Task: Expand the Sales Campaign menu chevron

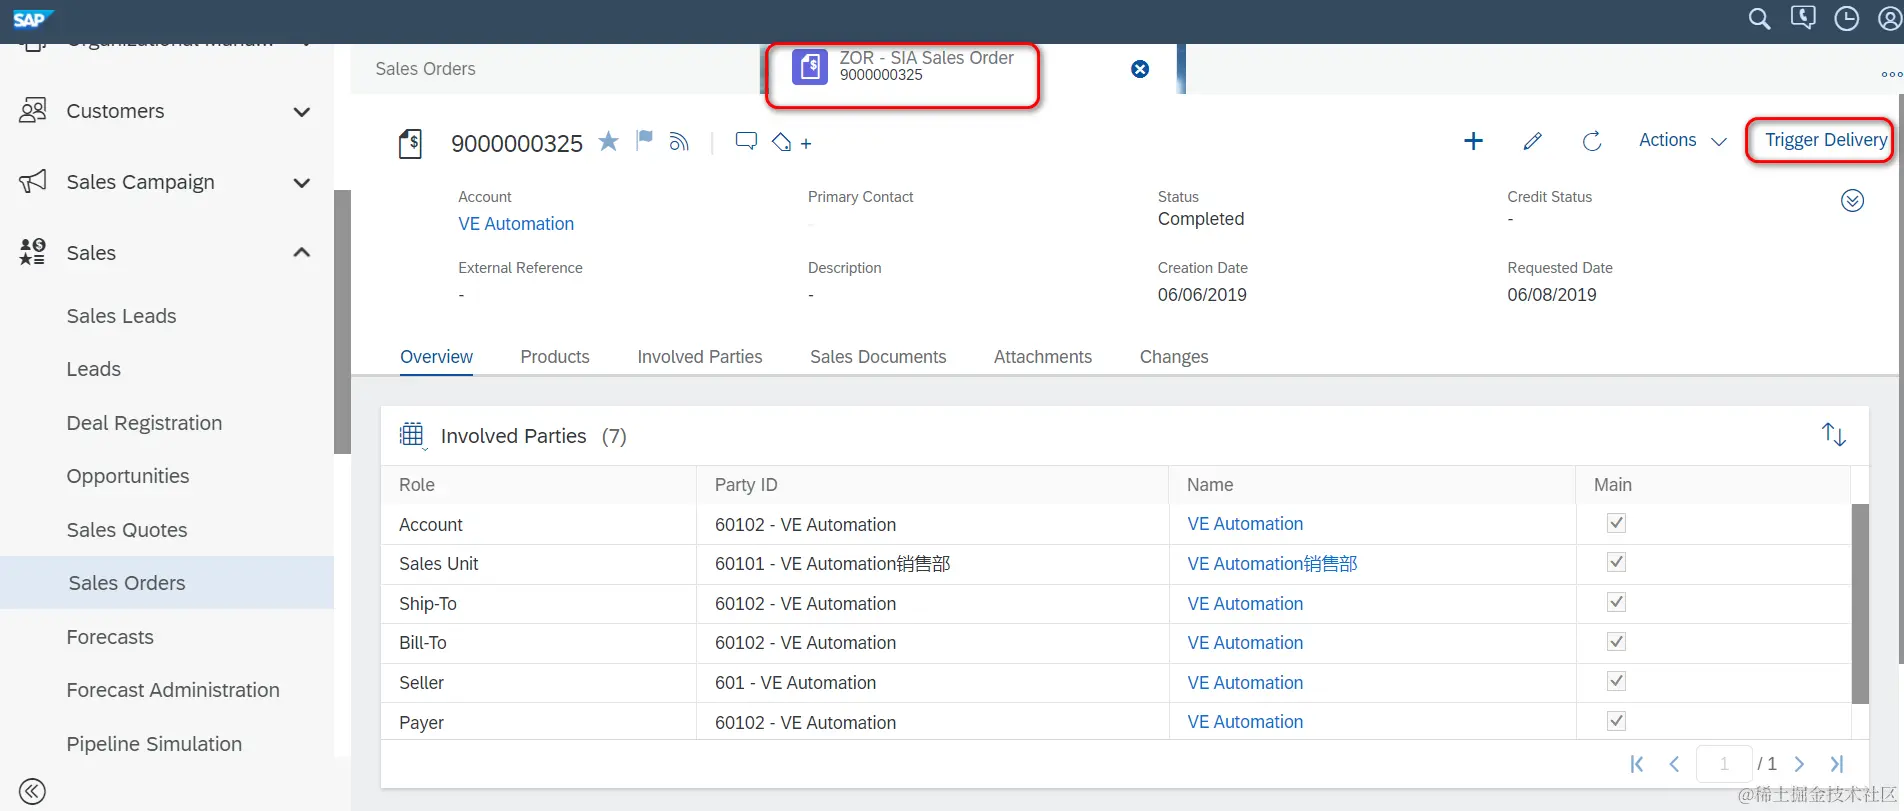Action: (301, 182)
